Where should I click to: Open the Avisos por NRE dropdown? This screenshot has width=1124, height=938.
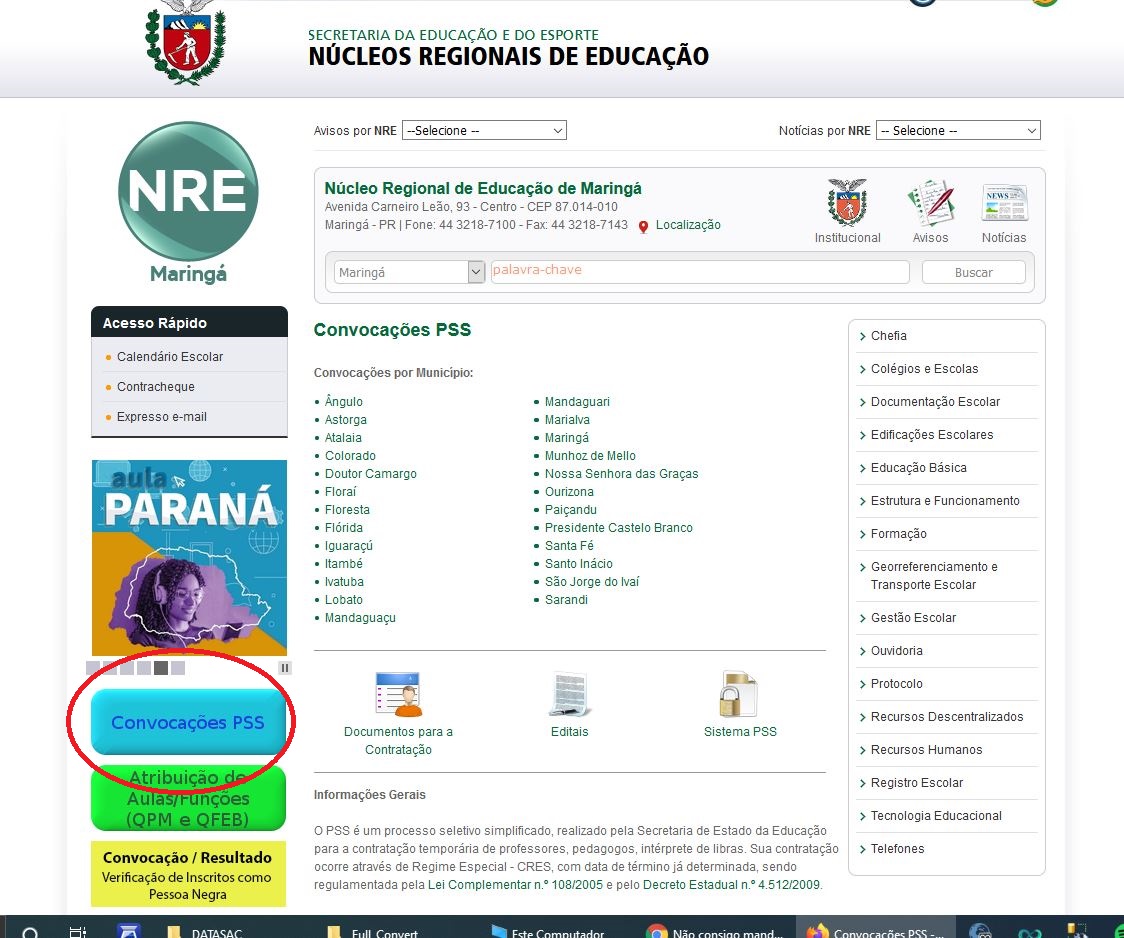click(484, 131)
